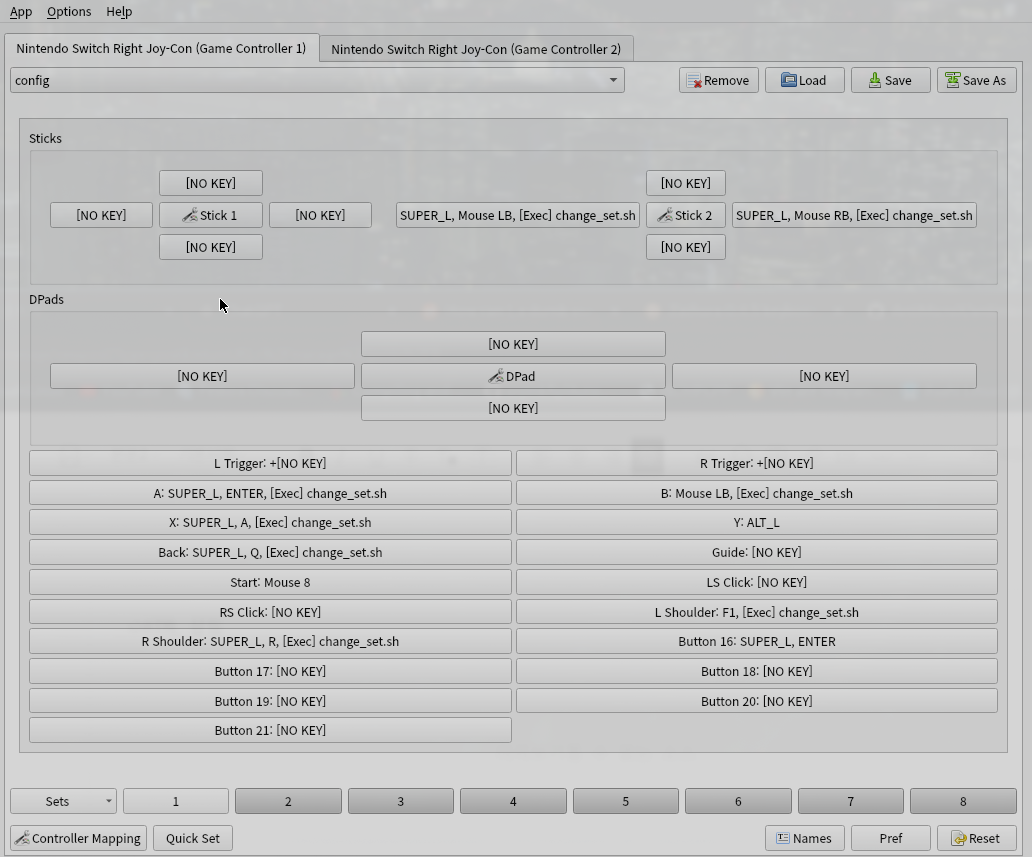The height and width of the screenshot is (857, 1032).
Task: Edit Stick 1 down [NO KEY] slot
Action: (211, 247)
